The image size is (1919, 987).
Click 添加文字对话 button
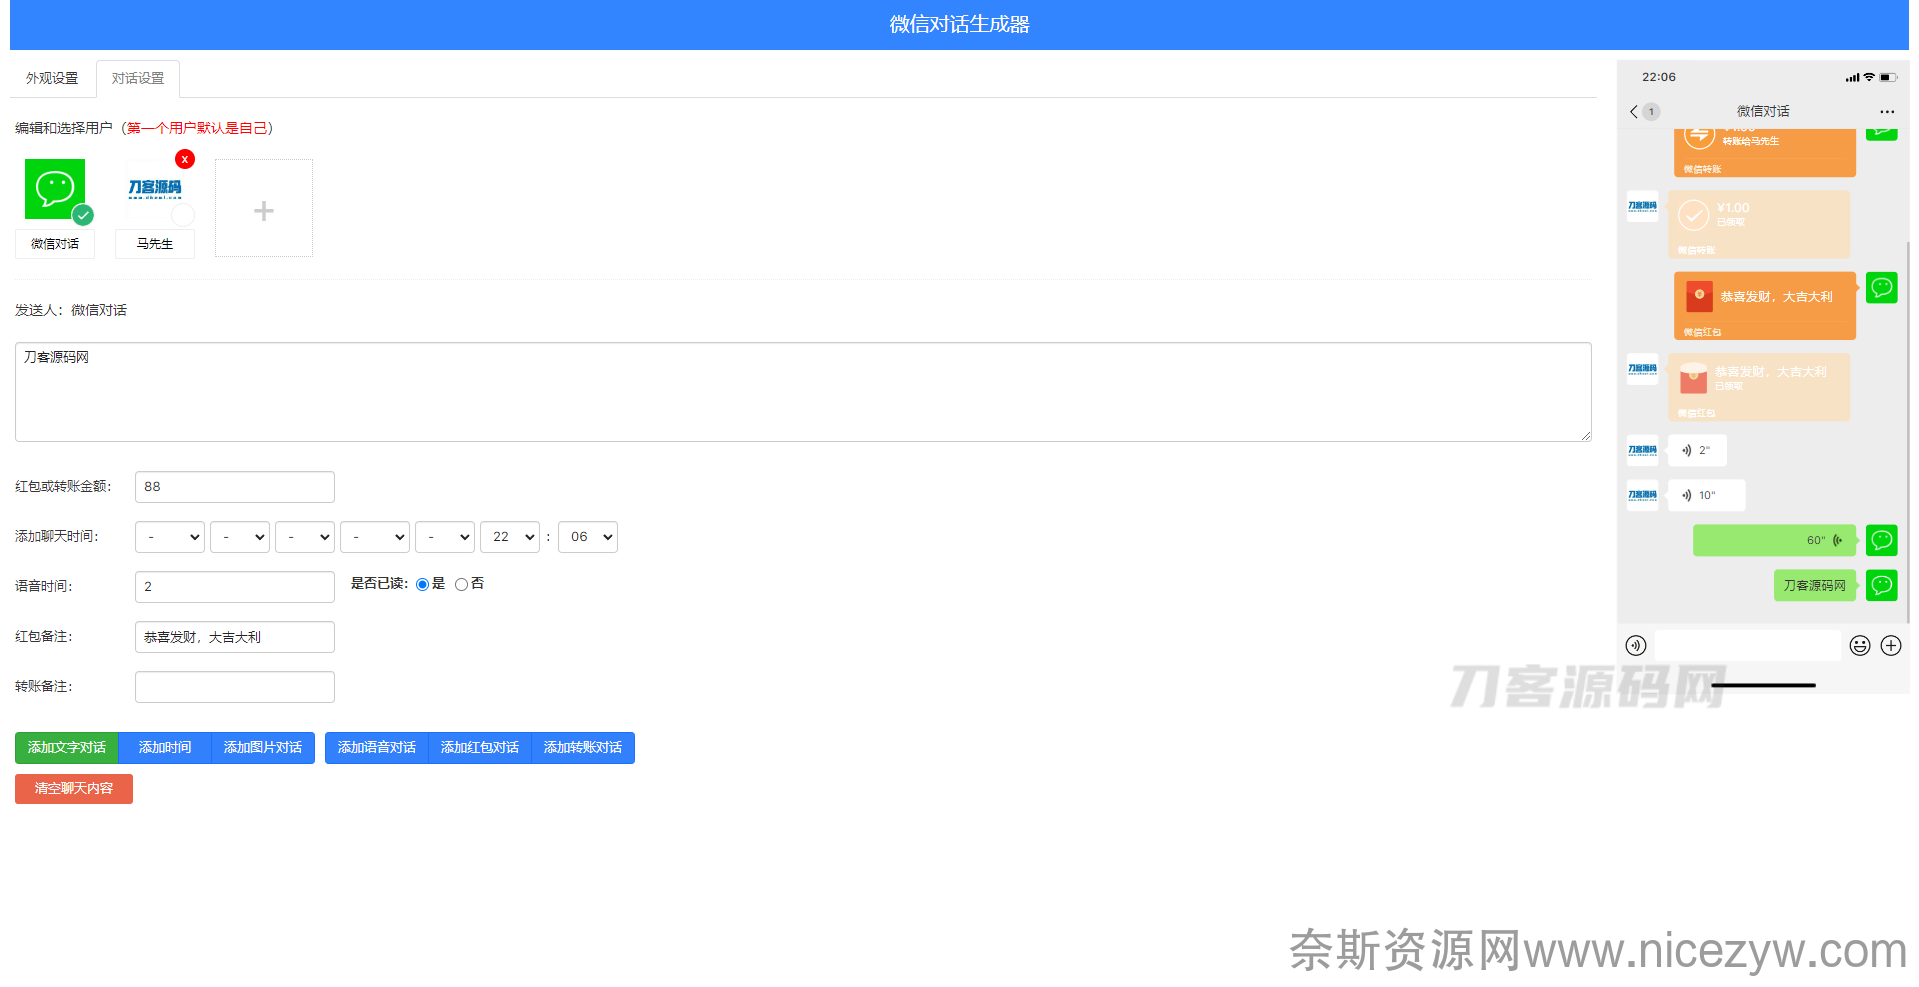coord(67,748)
